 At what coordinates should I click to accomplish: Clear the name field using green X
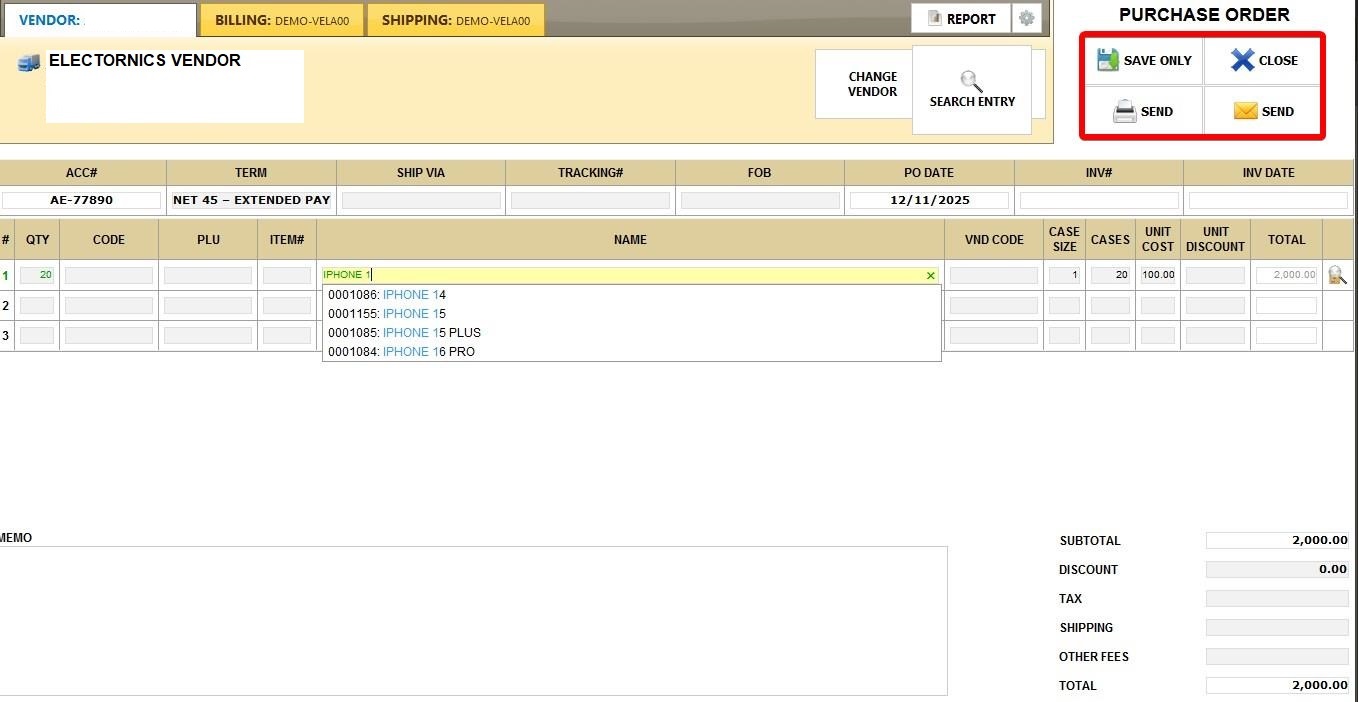point(931,275)
